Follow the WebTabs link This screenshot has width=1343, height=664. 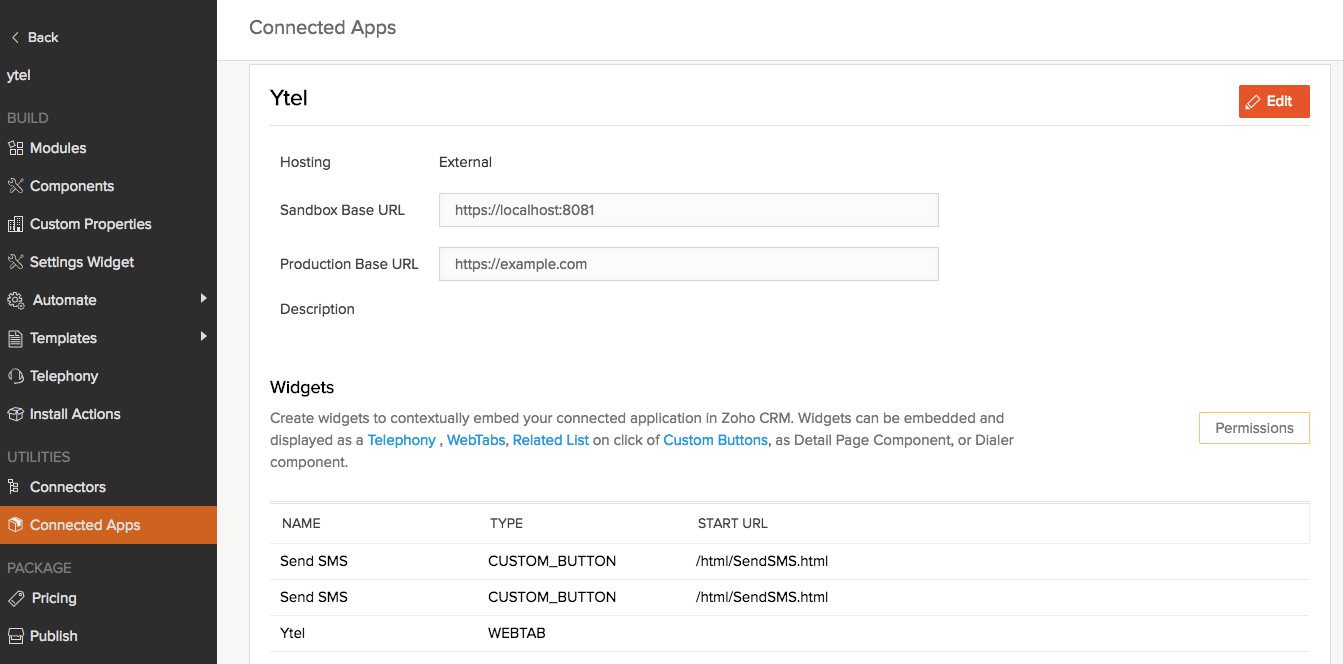476,440
